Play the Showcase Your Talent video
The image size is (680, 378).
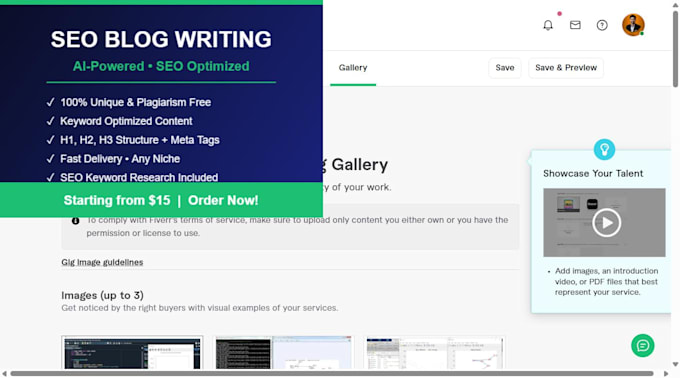tap(607, 223)
